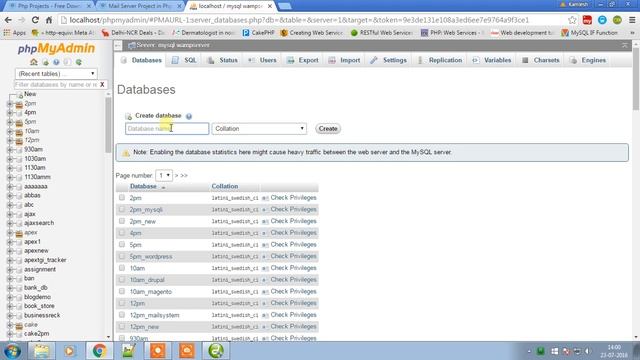Go to the browser home page icon
This screenshot has height=360, width=640.
(49, 20)
